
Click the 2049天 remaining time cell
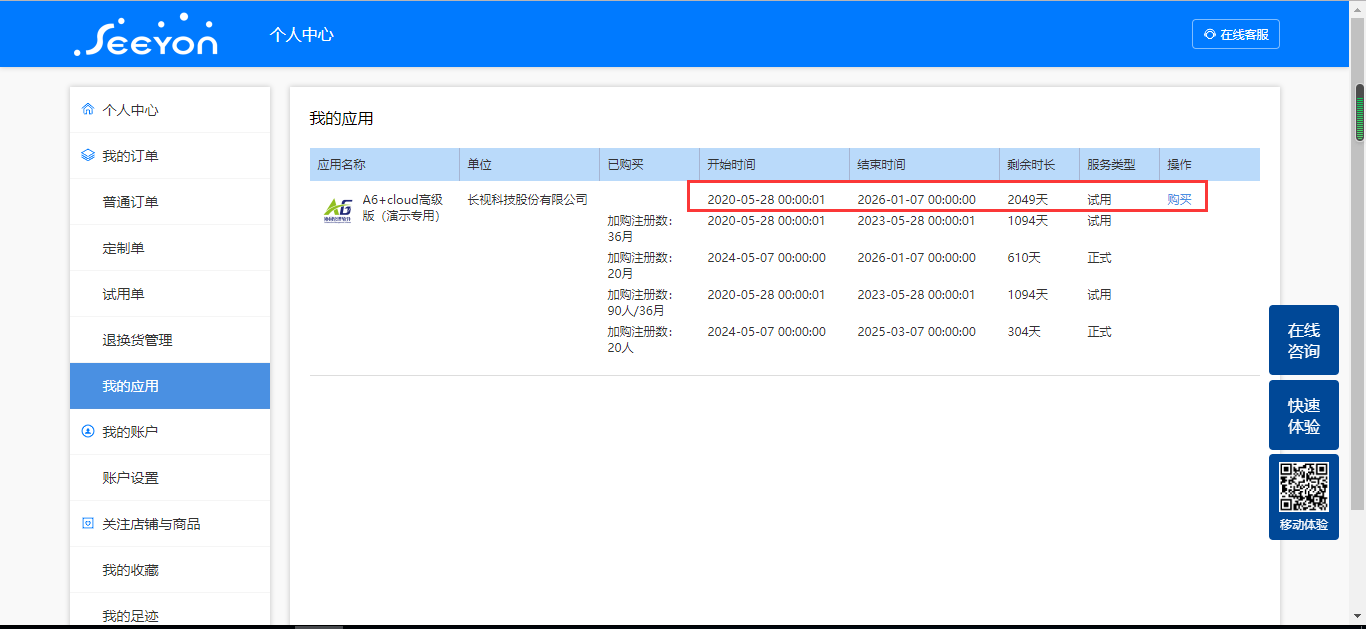point(1028,199)
